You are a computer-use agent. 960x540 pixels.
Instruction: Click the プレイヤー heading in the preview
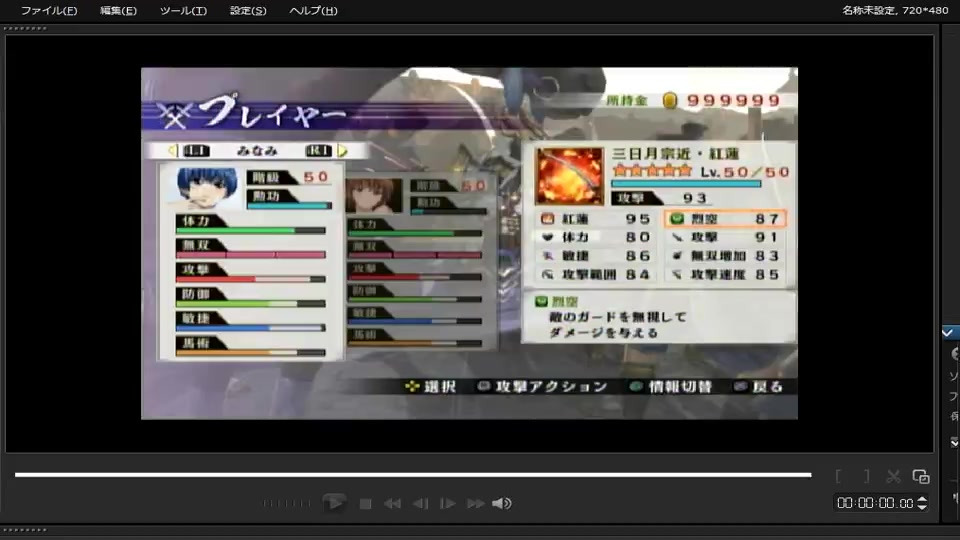(271, 111)
